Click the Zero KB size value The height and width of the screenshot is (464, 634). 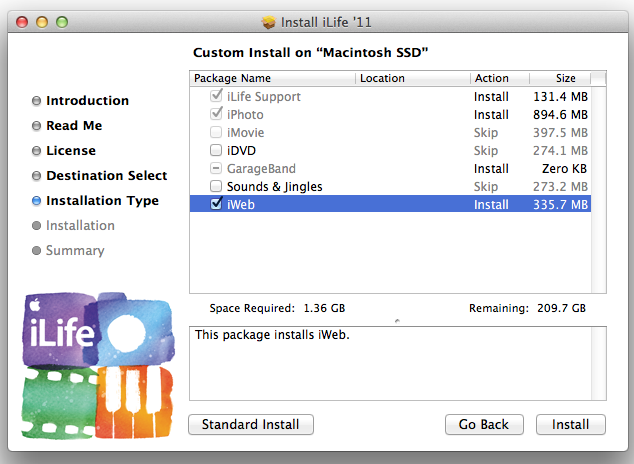click(x=564, y=169)
